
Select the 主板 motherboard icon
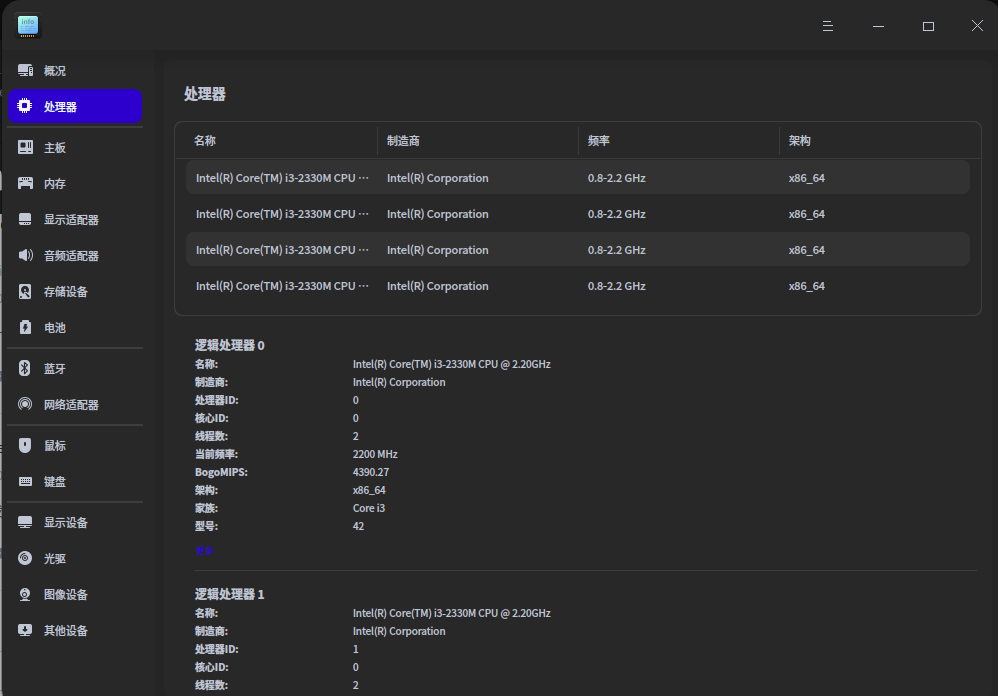[26, 148]
